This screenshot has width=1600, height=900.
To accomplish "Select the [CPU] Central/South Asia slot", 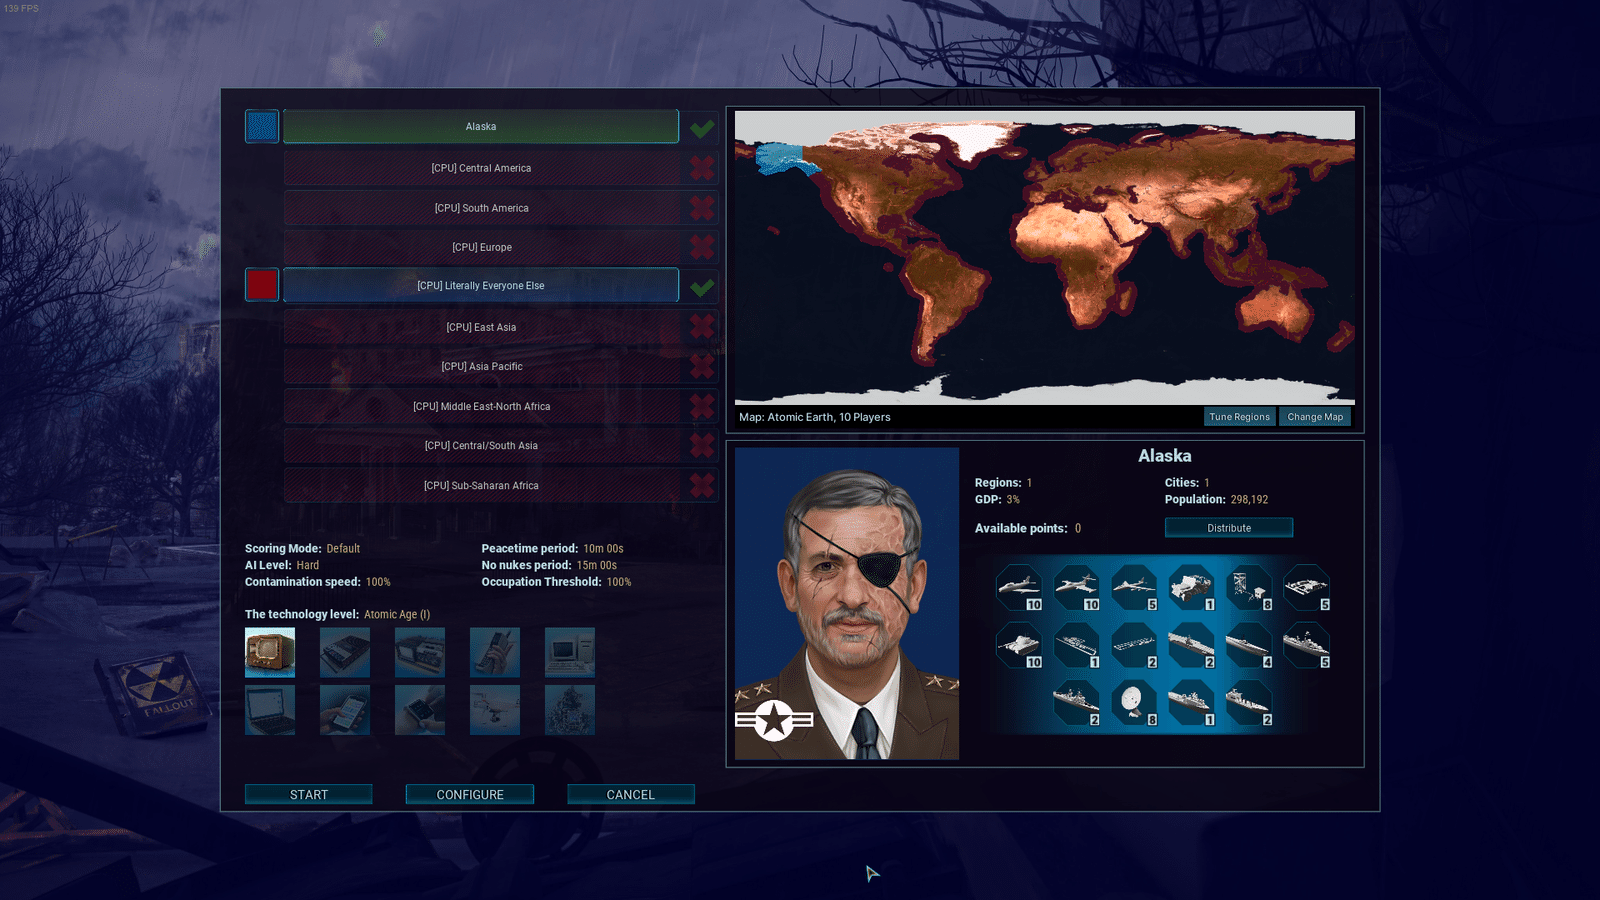I will click(x=481, y=445).
